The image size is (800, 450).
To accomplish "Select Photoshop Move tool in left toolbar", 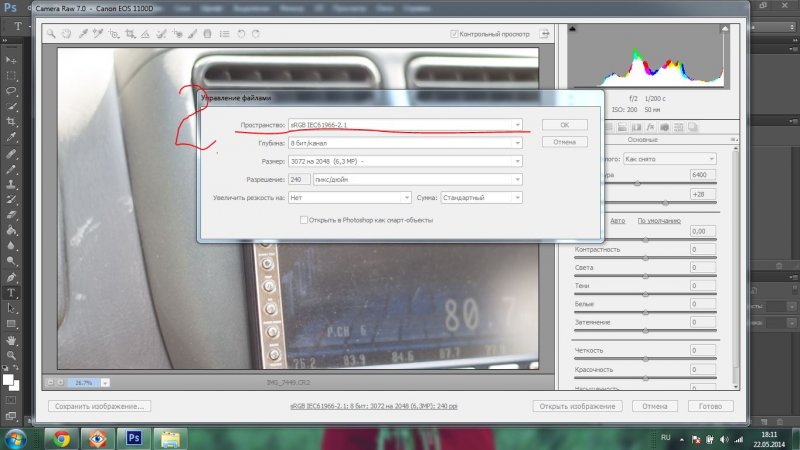I will (11, 60).
